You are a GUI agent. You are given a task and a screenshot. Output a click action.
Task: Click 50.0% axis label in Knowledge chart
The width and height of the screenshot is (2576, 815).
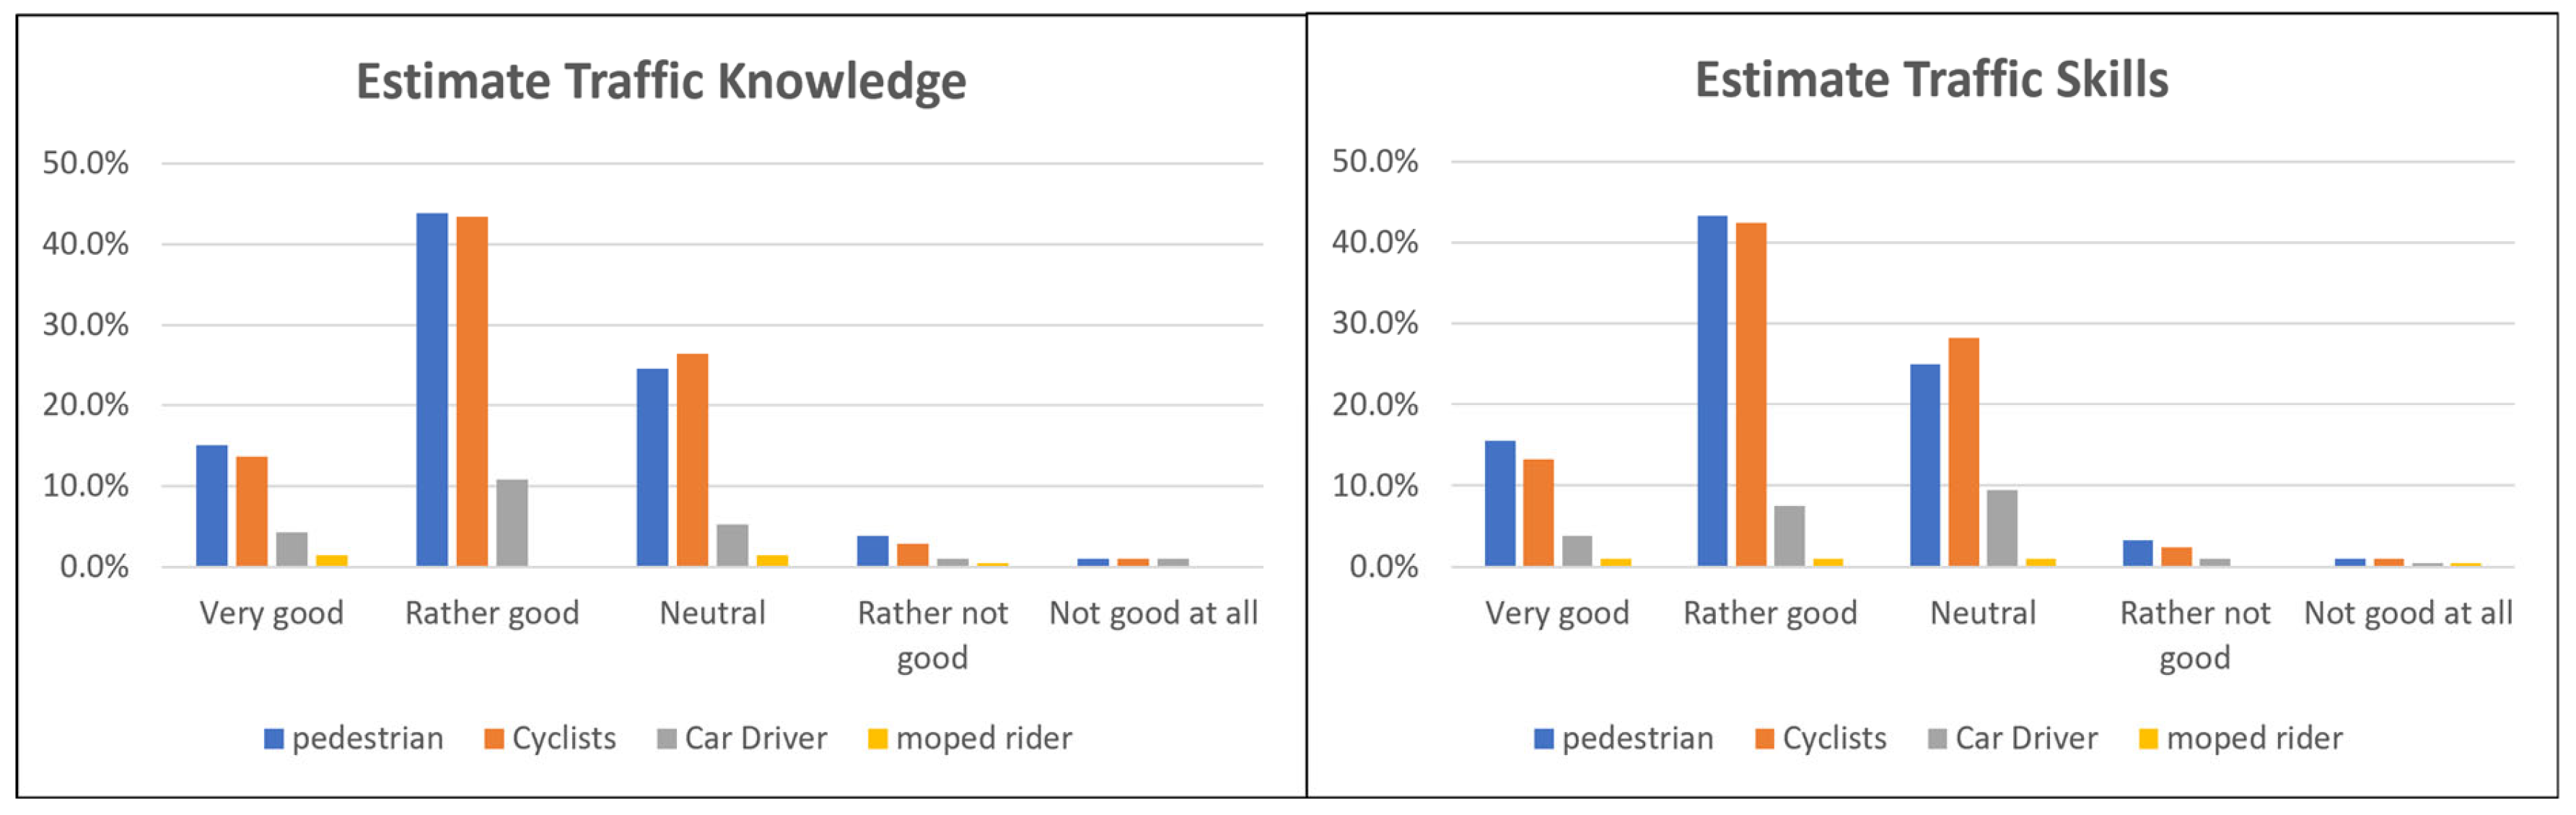coord(86,163)
